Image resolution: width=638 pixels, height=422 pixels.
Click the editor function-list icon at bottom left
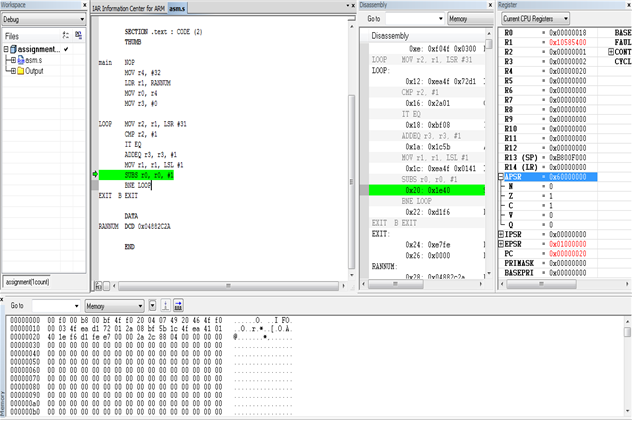pyautogui.click(x=98, y=286)
